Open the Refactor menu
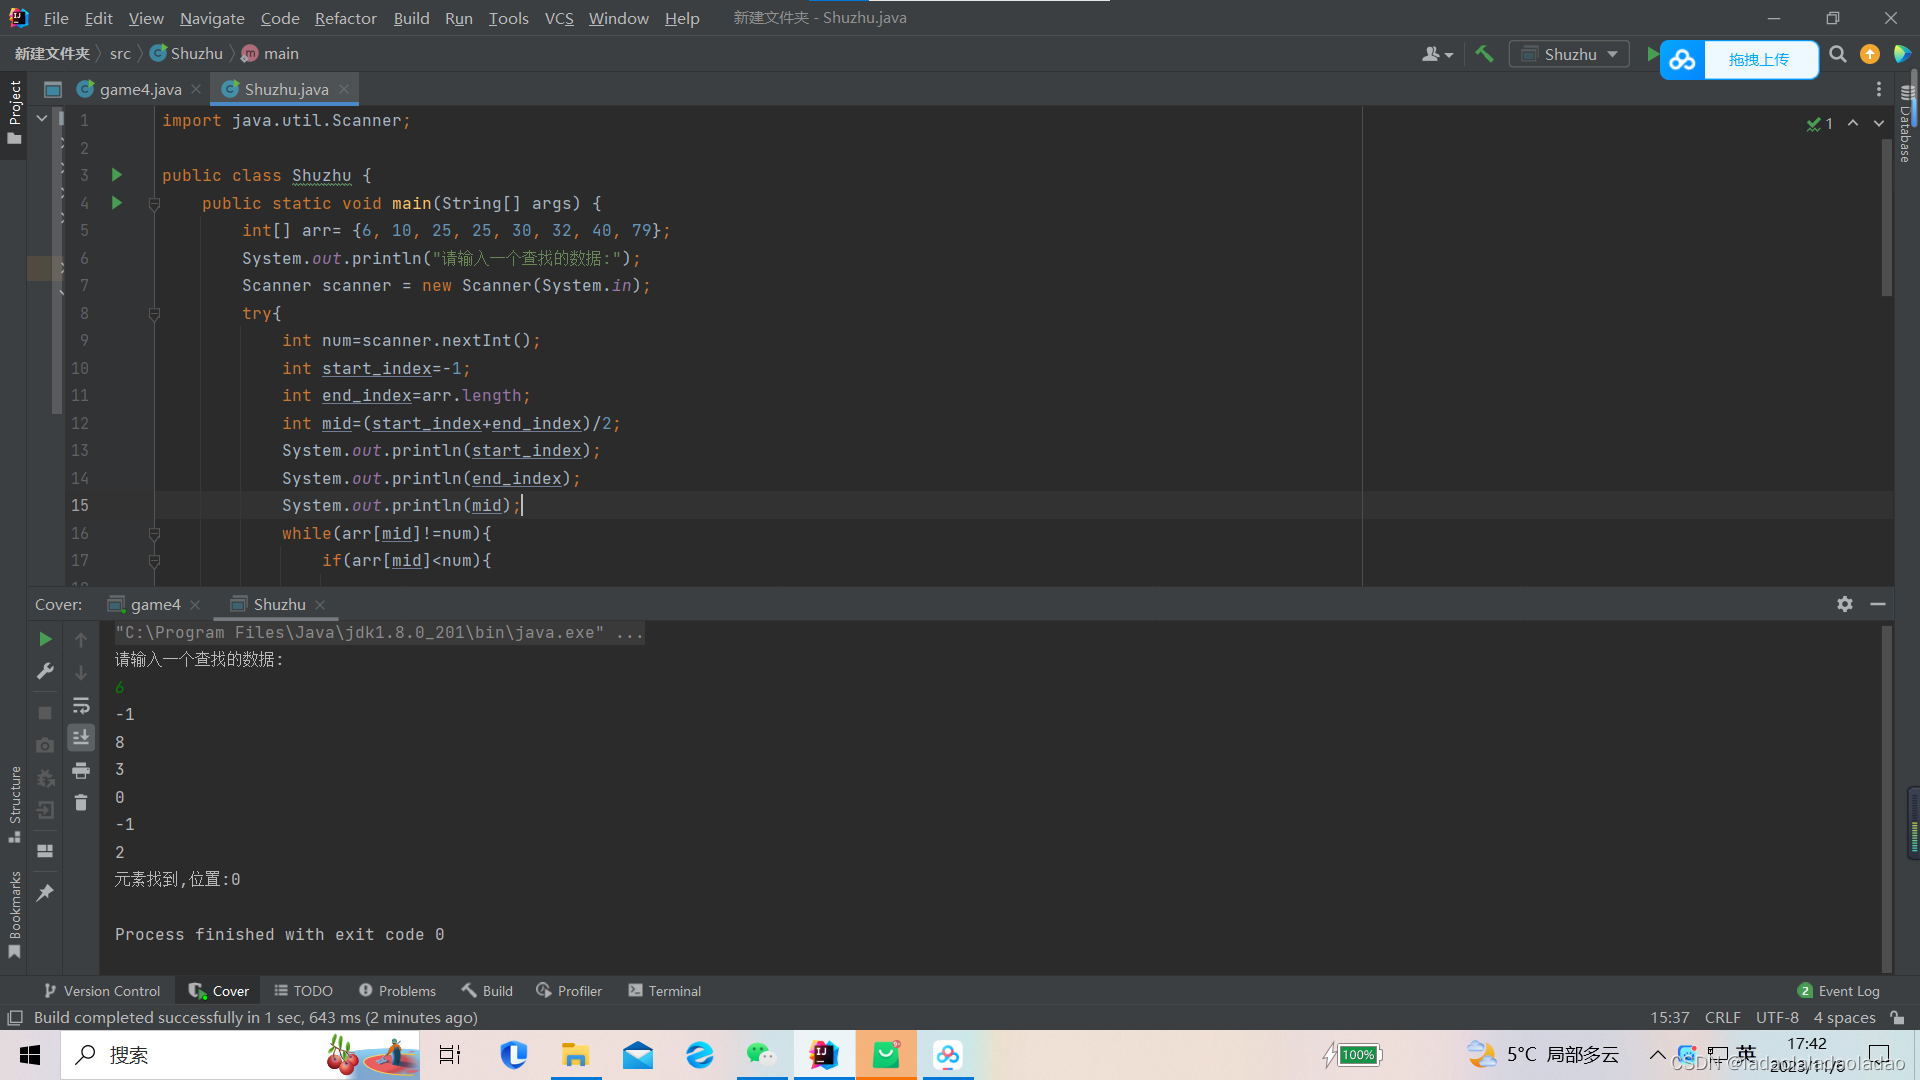The width and height of the screenshot is (1920, 1080). click(345, 18)
